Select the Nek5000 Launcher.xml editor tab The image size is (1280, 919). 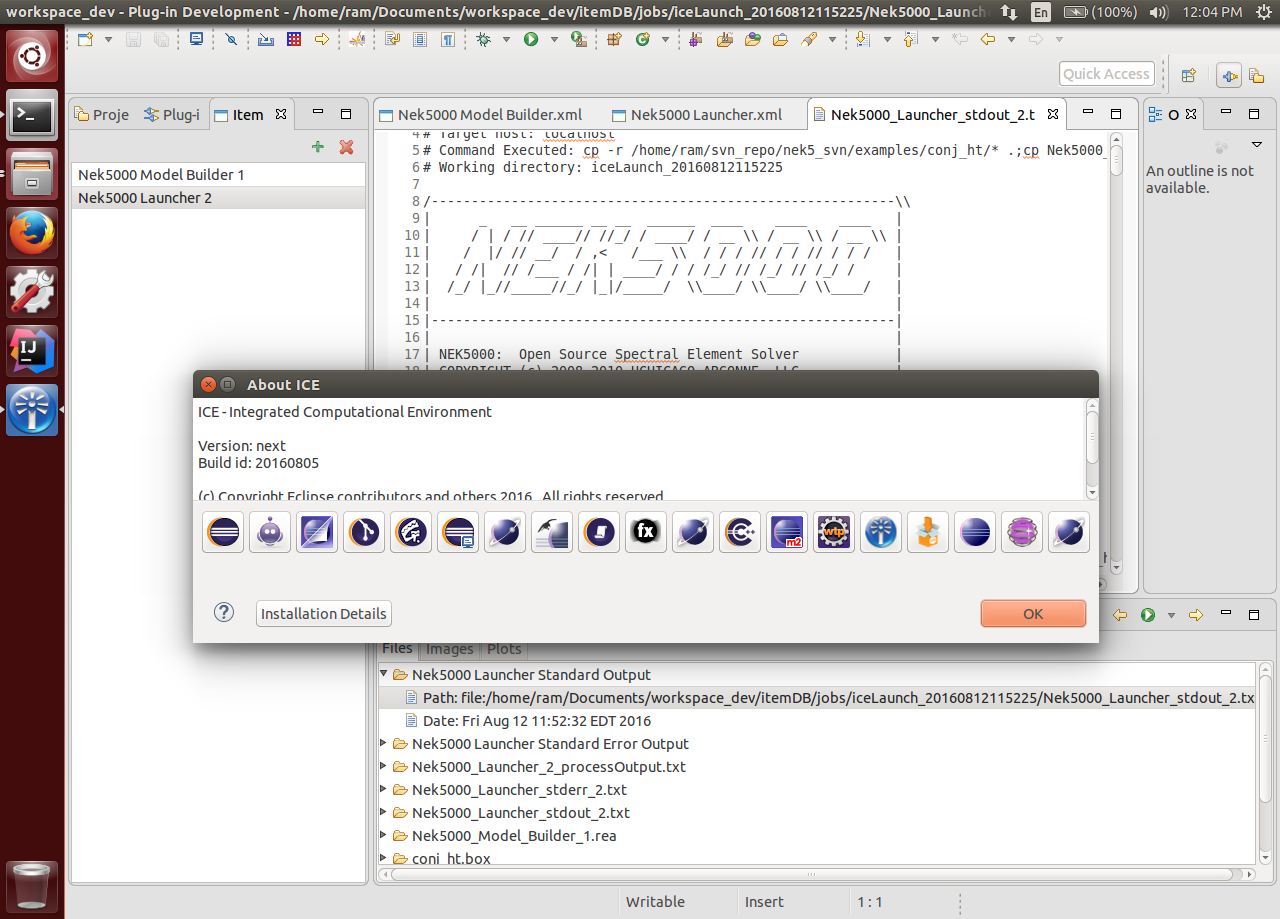click(698, 114)
